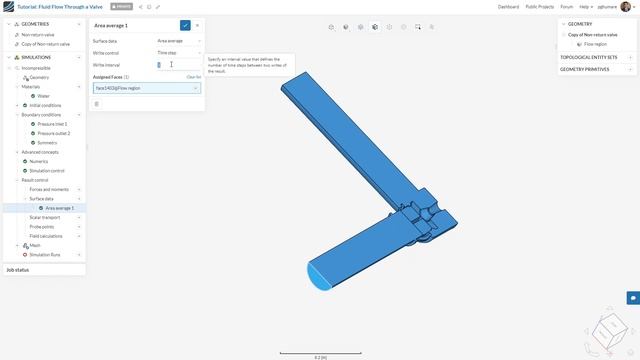640x360 pixels.
Task: Select Symmetry boundary condition
Action: tap(47, 143)
